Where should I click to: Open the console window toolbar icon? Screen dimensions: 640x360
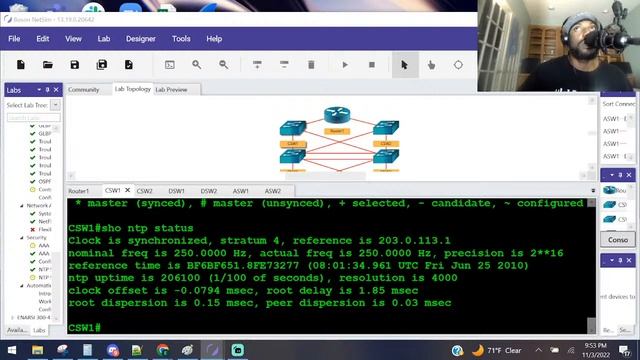[170, 64]
